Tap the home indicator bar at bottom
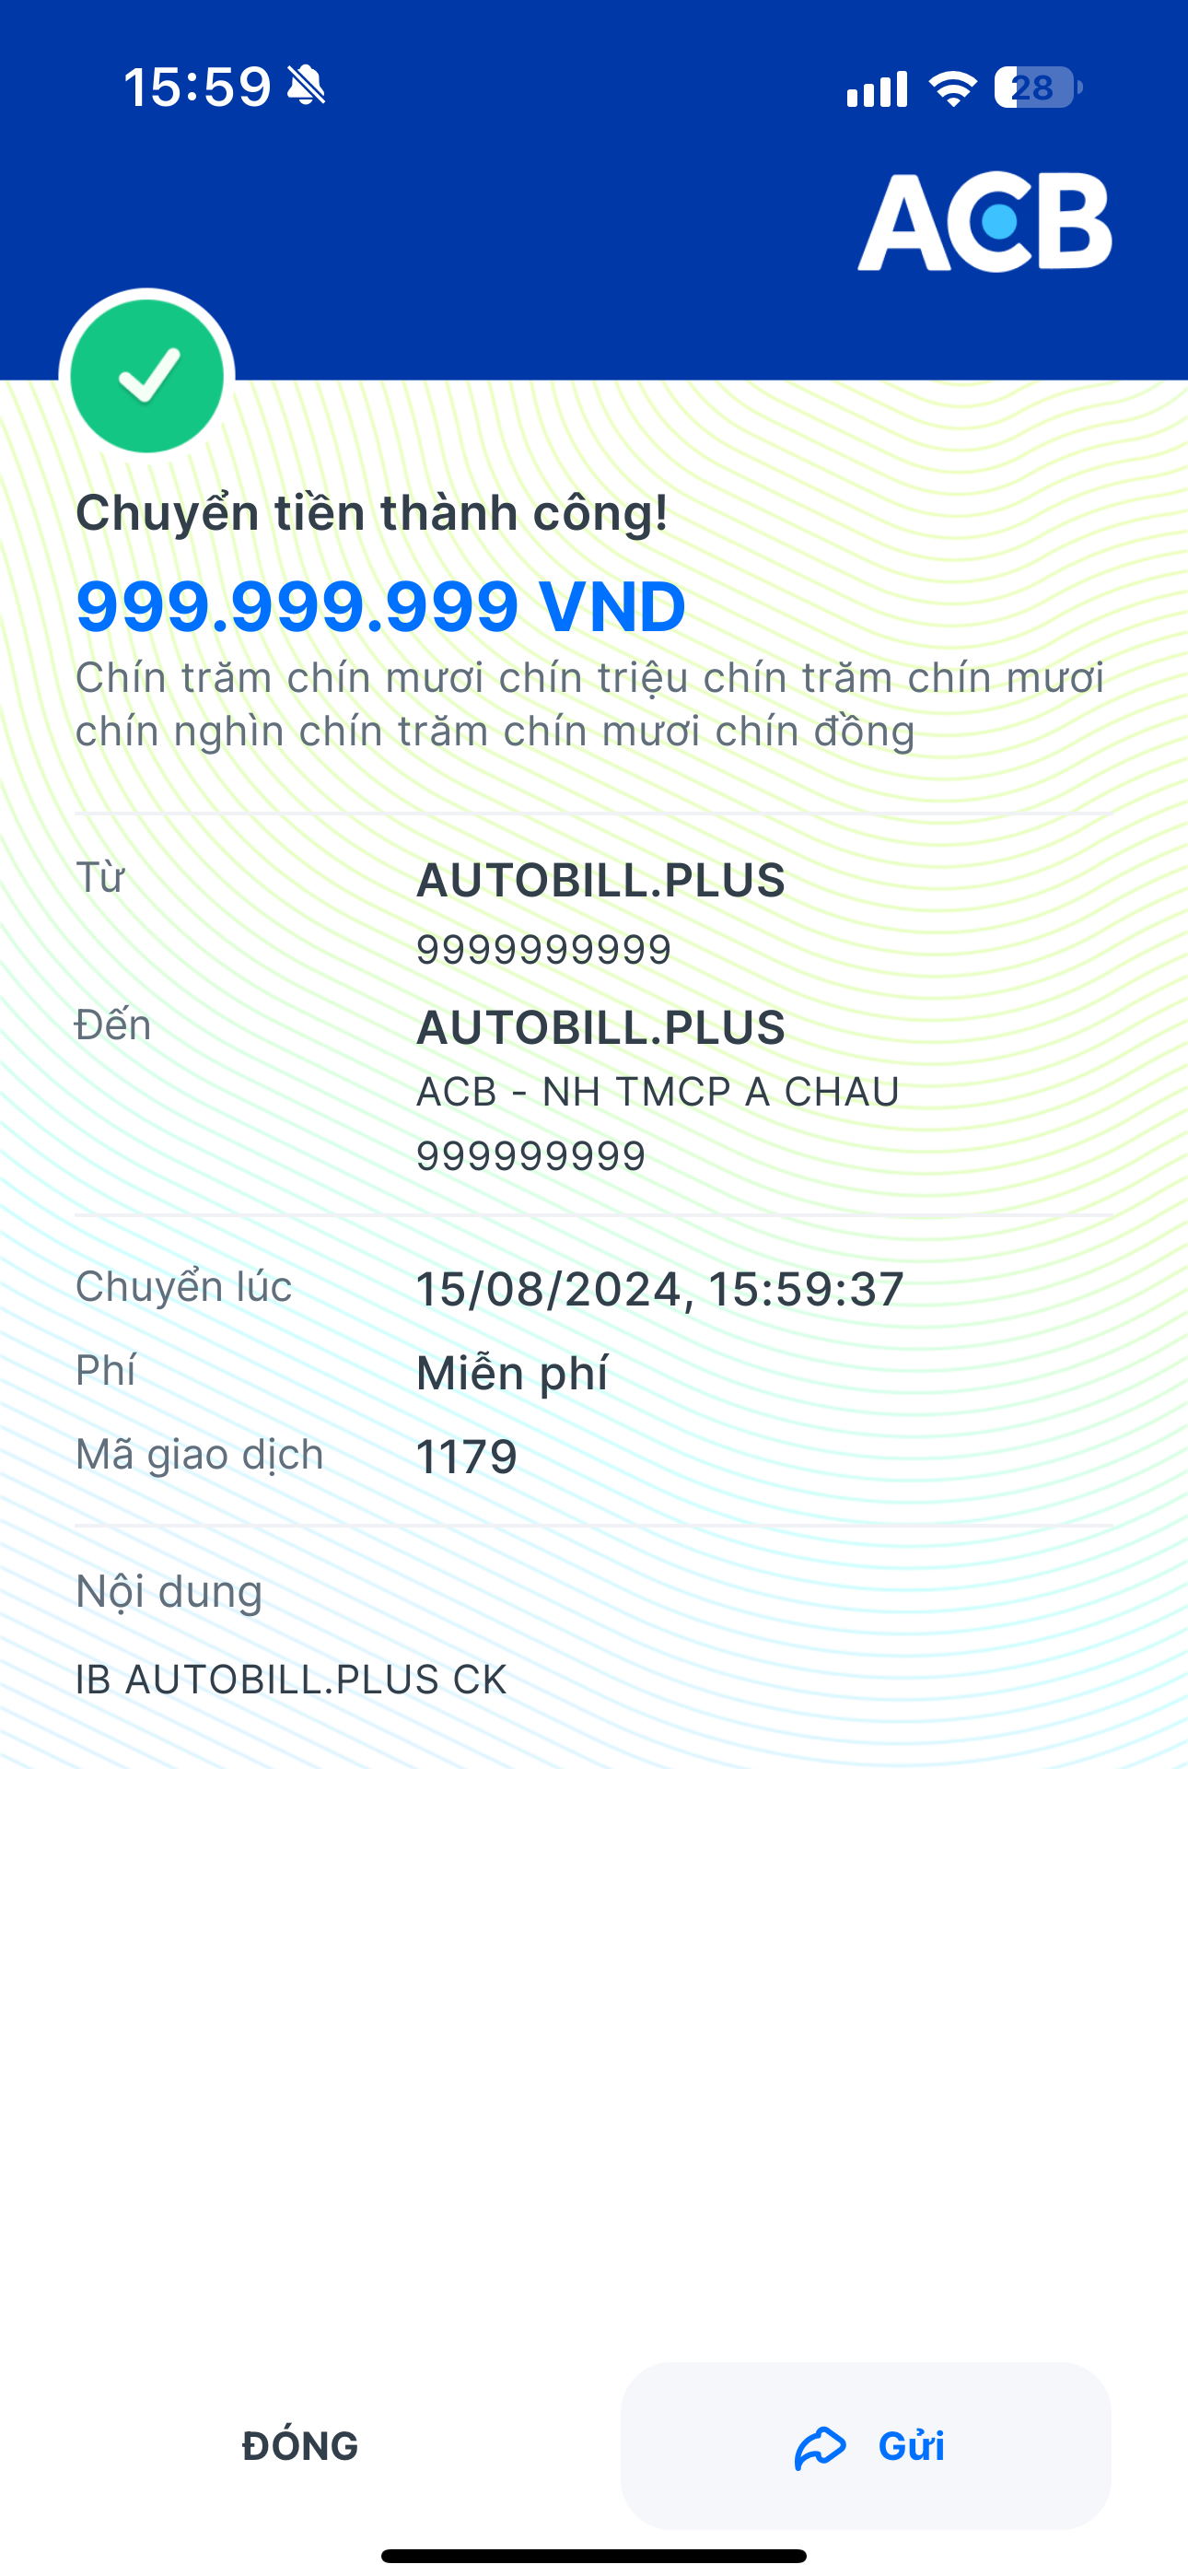This screenshot has height=2576, width=1188. point(594,2556)
